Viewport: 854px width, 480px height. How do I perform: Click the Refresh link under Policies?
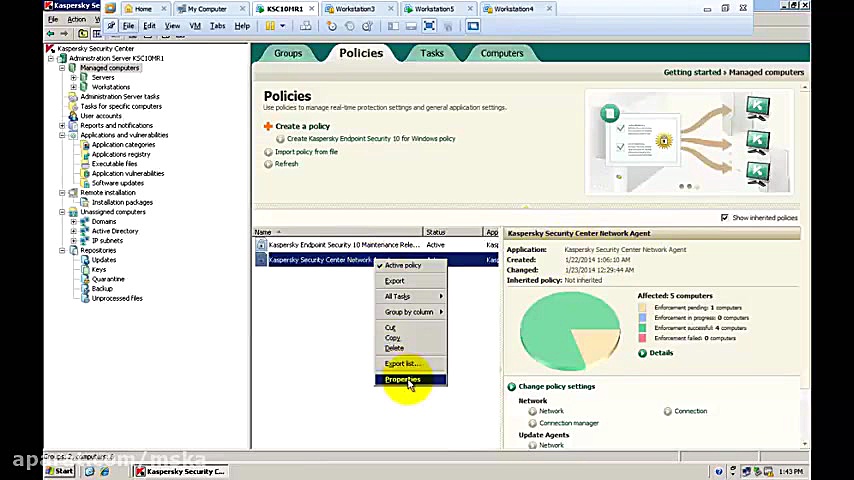click(x=286, y=164)
